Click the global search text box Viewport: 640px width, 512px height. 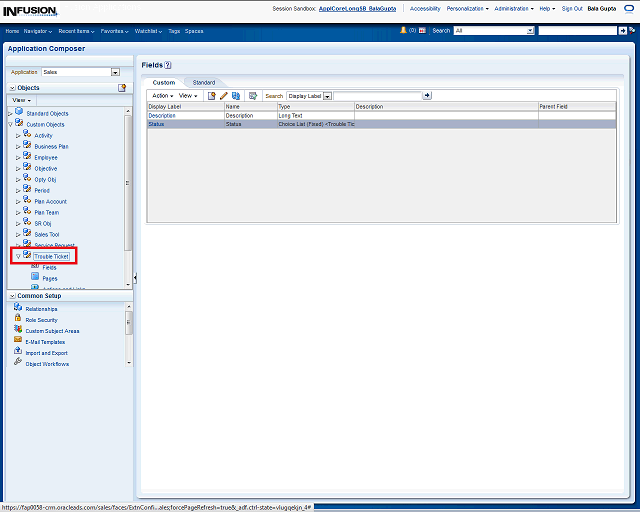pyautogui.click(x=578, y=31)
